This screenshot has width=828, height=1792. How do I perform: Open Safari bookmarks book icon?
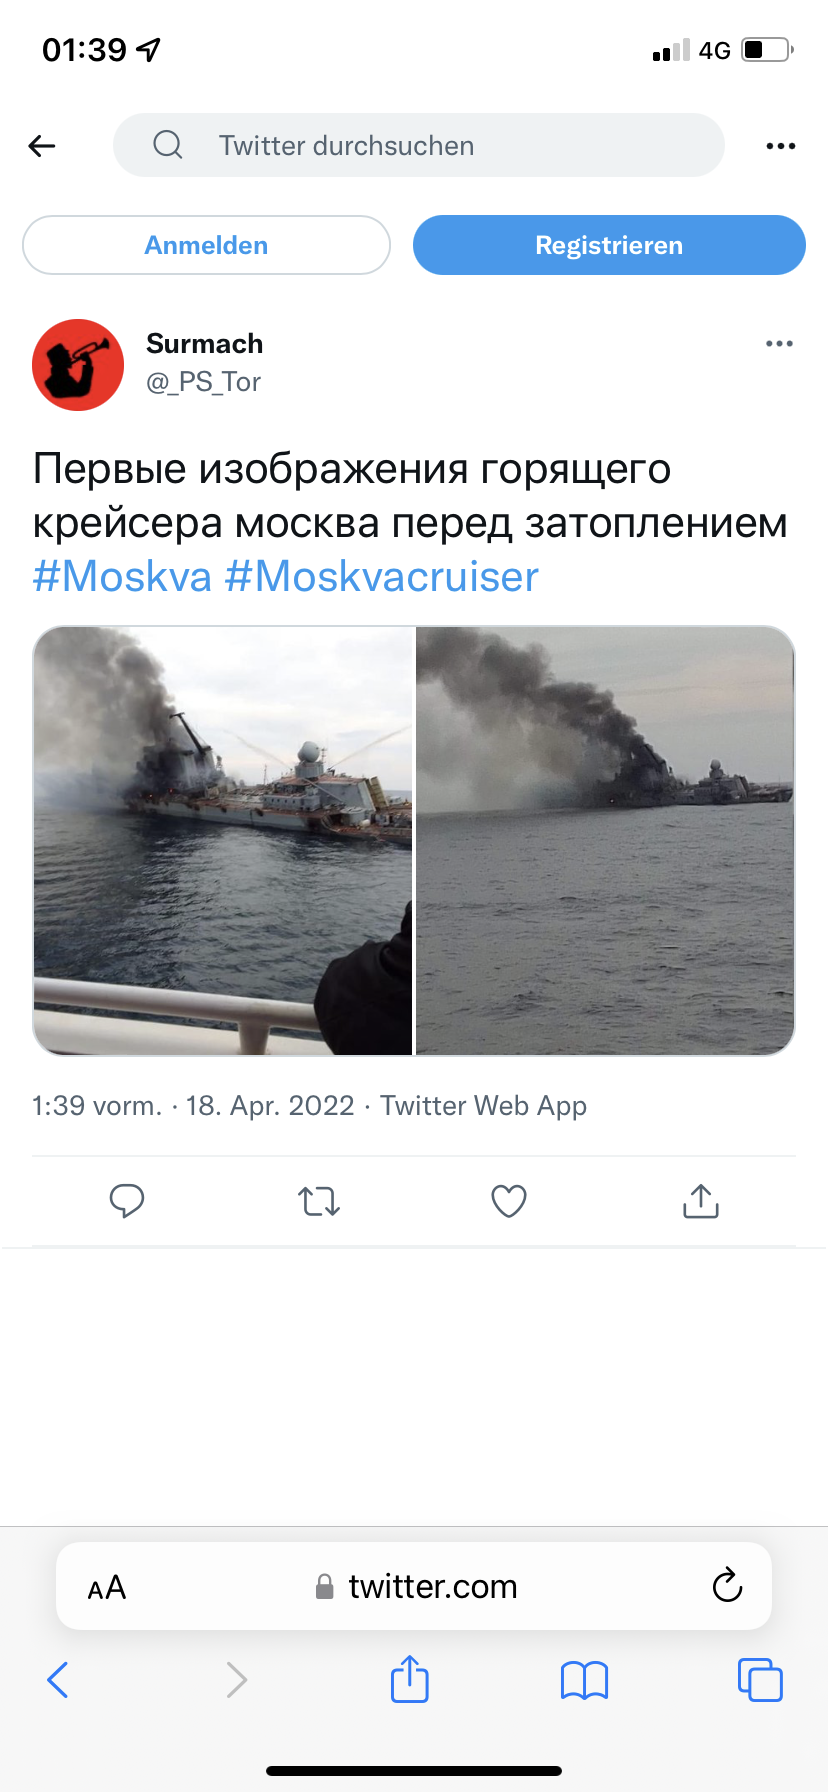pos(585,1680)
